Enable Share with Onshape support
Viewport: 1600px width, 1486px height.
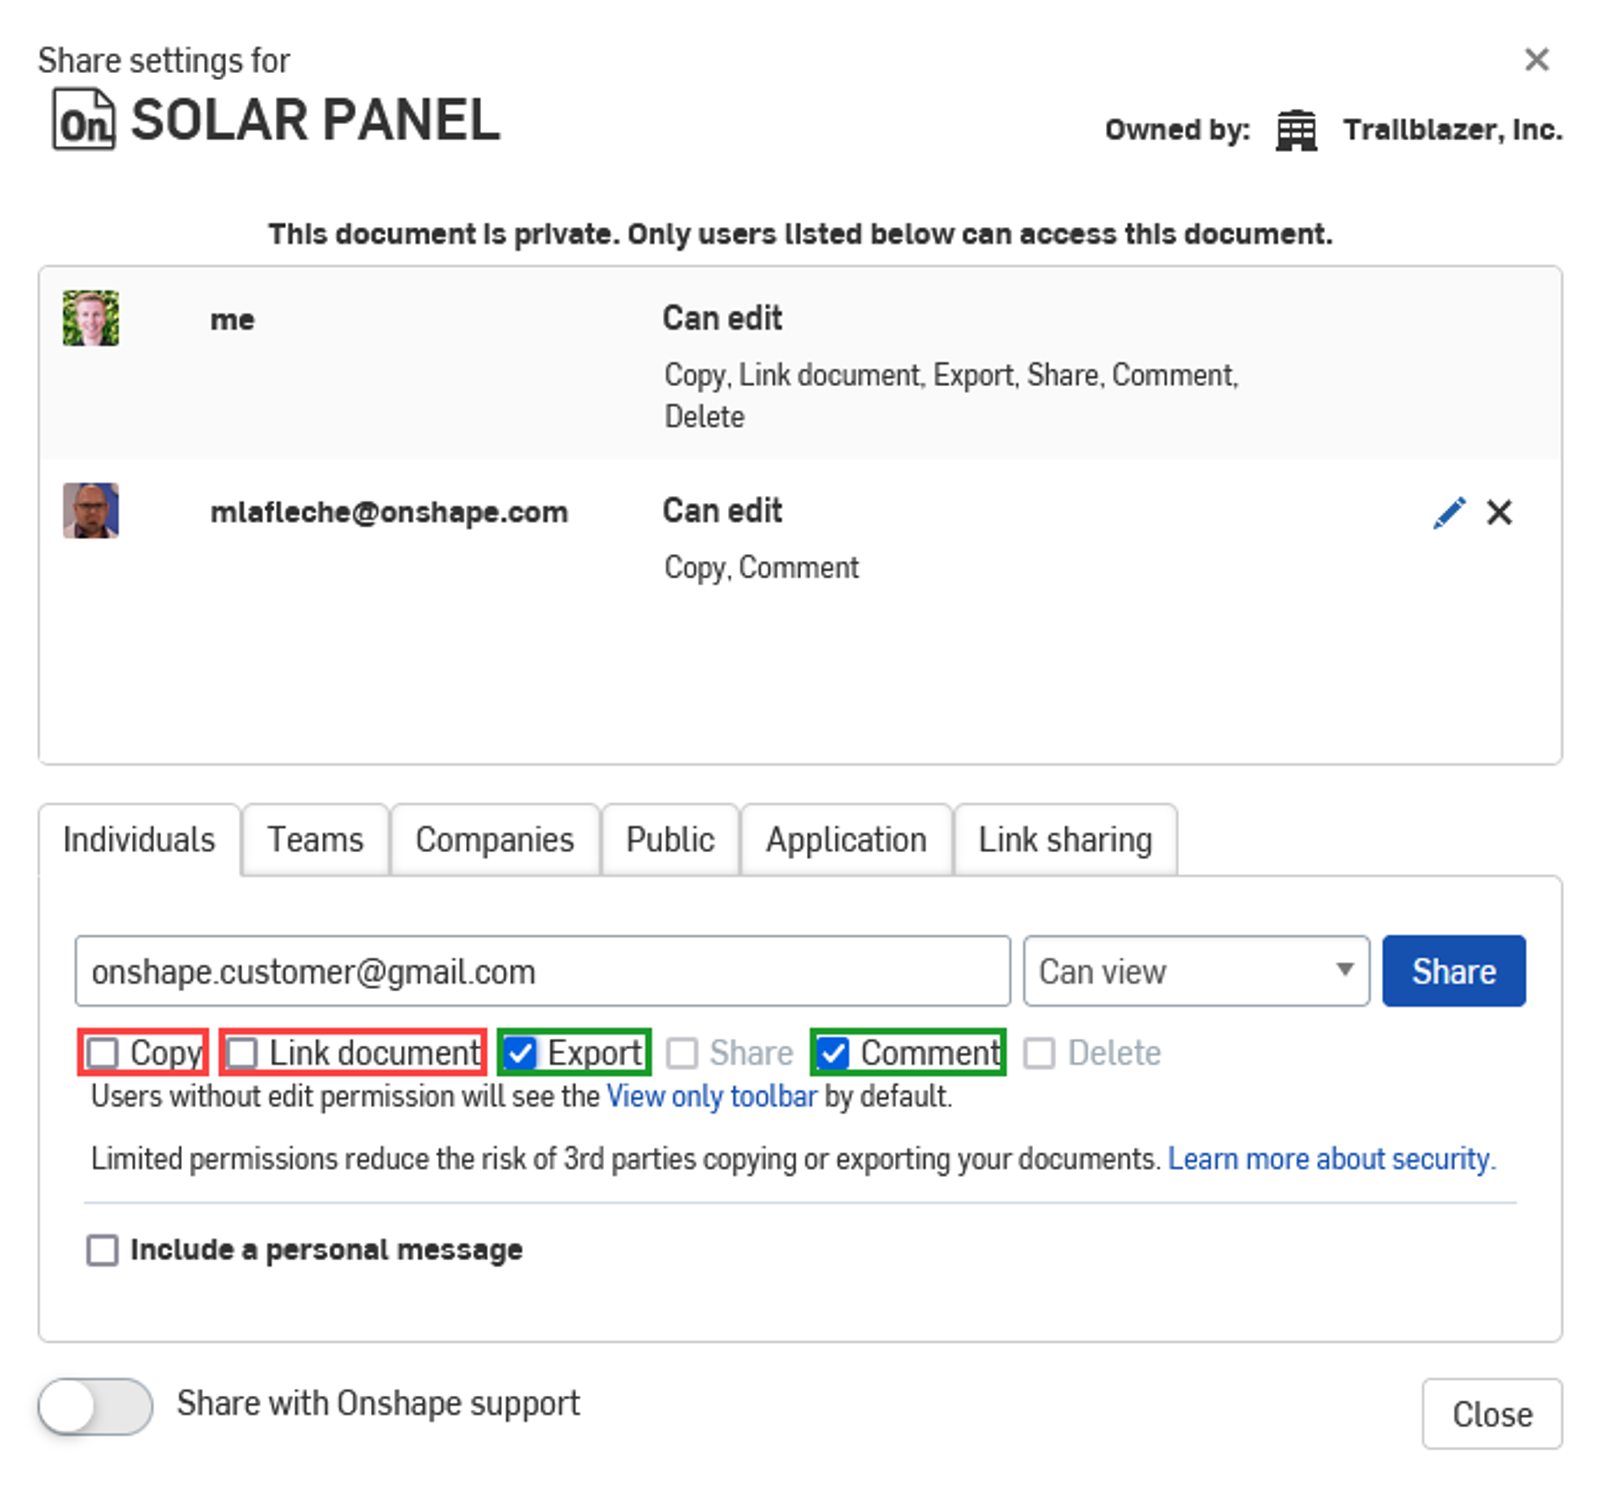(93, 1406)
